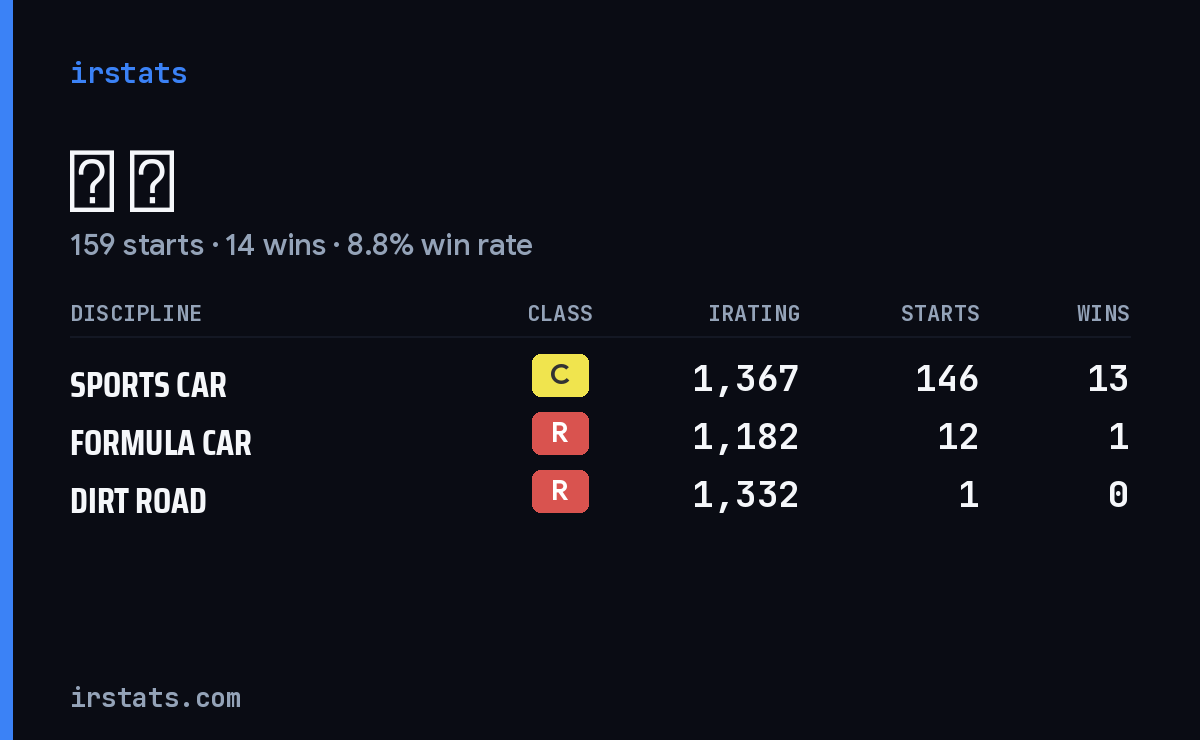The width and height of the screenshot is (1200, 740).
Task: Click the yellow C class badge
Action: coord(560,375)
